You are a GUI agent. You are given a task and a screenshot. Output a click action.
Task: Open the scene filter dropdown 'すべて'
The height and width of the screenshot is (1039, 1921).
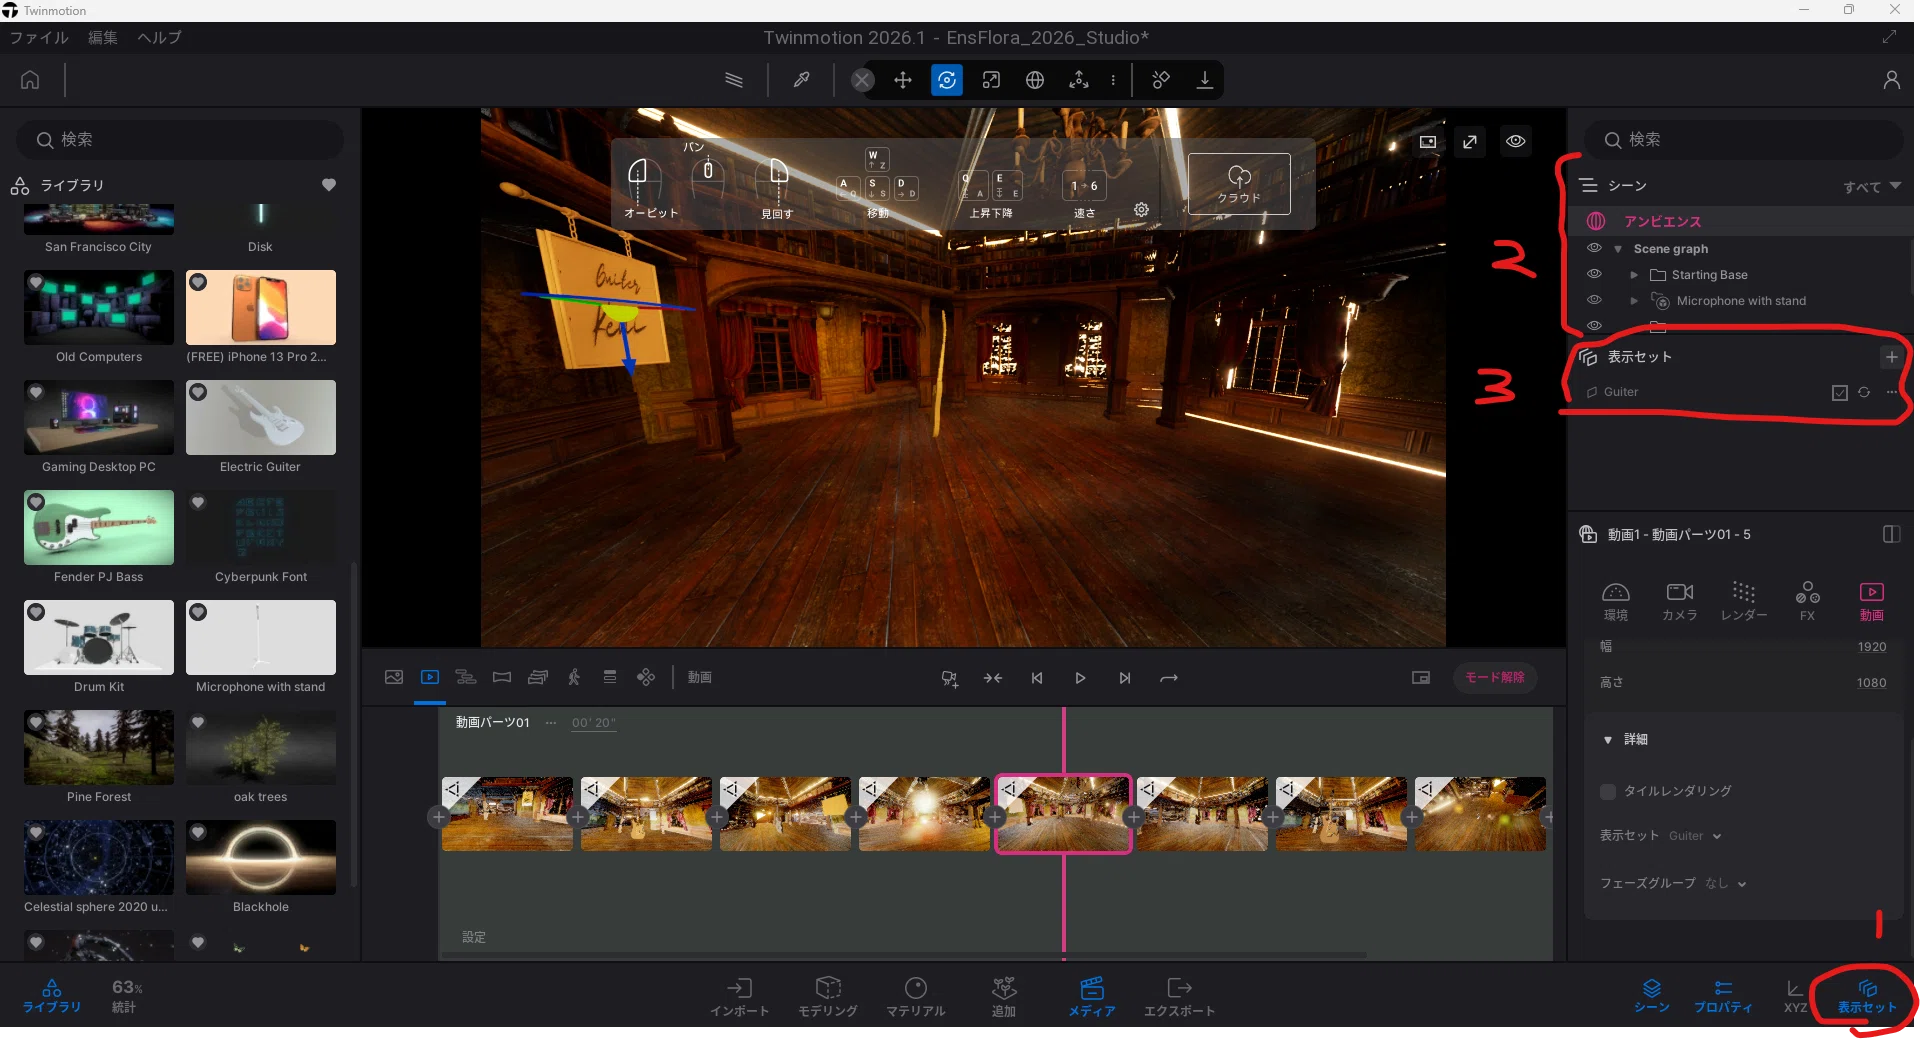[x=1872, y=187]
